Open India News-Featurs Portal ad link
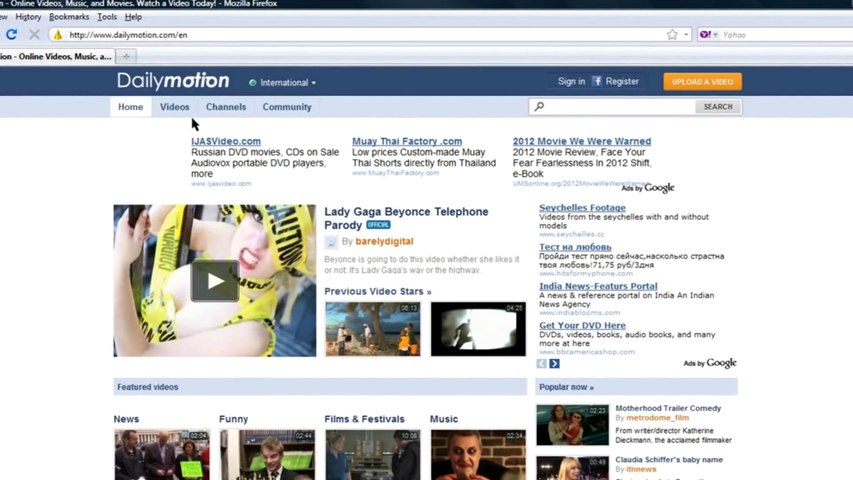The image size is (853, 480). point(598,286)
